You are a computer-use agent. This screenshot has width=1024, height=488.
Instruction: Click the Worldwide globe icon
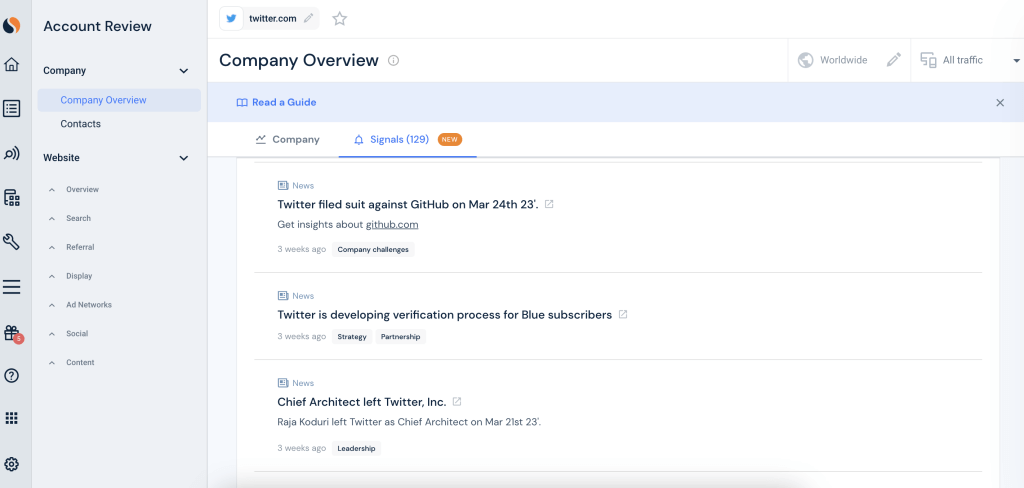pos(805,60)
